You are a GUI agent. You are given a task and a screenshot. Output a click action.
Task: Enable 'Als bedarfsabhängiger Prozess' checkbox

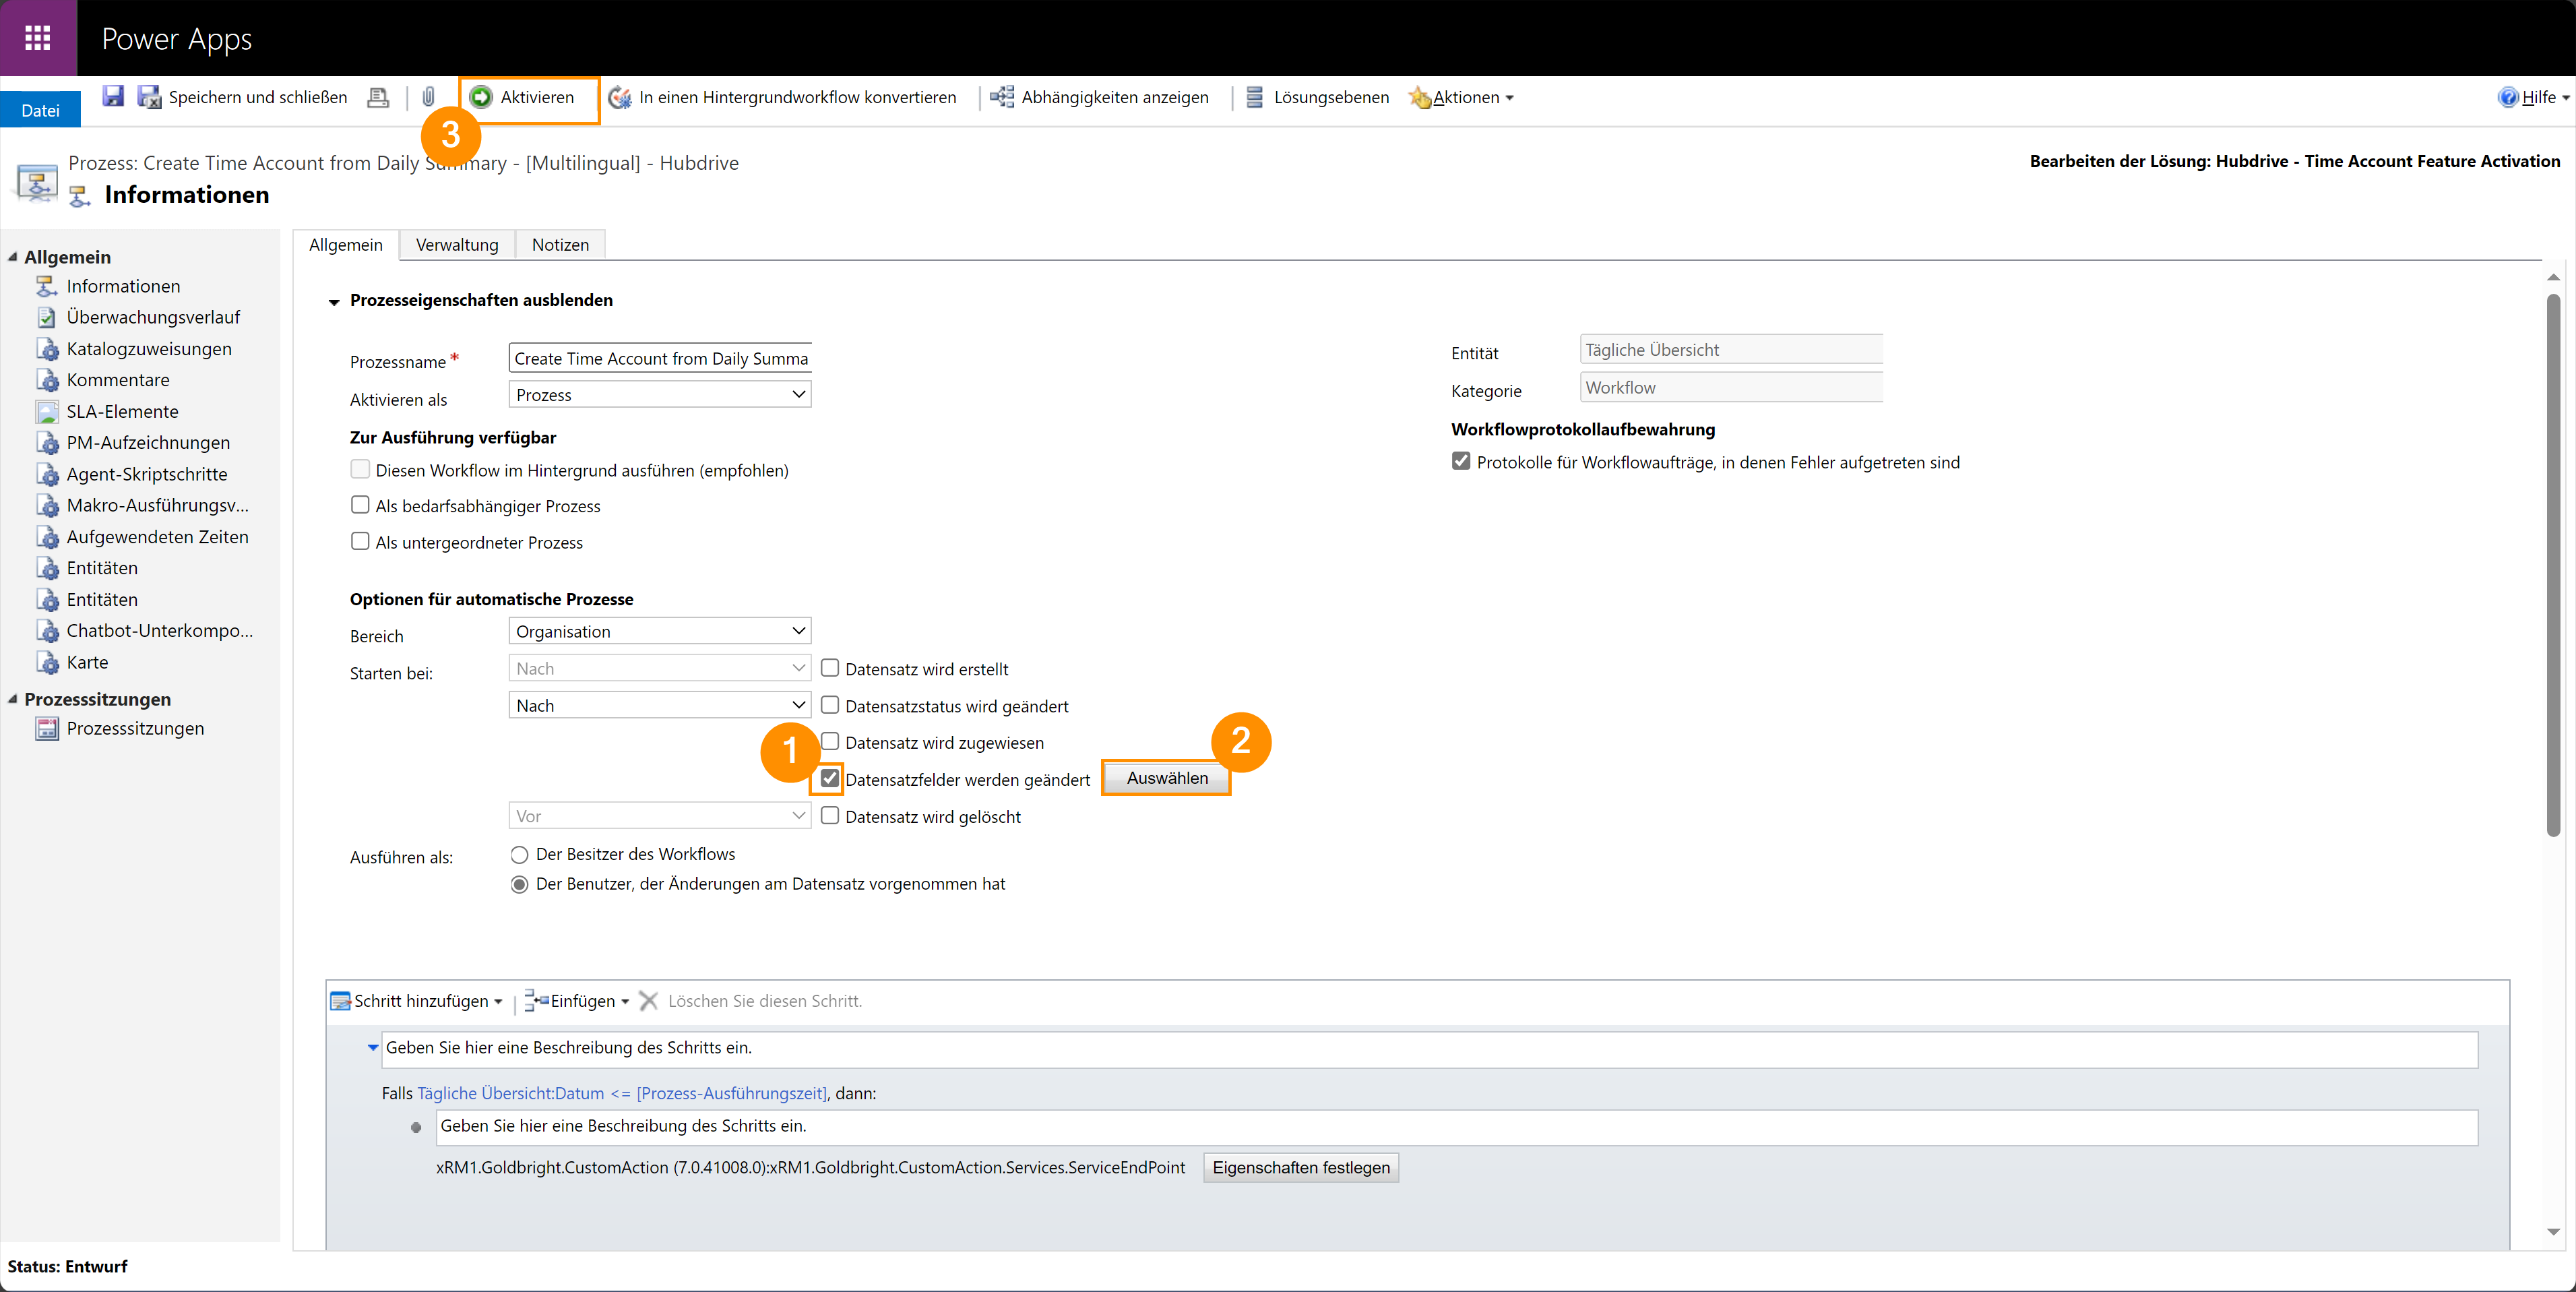pyautogui.click(x=360, y=505)
